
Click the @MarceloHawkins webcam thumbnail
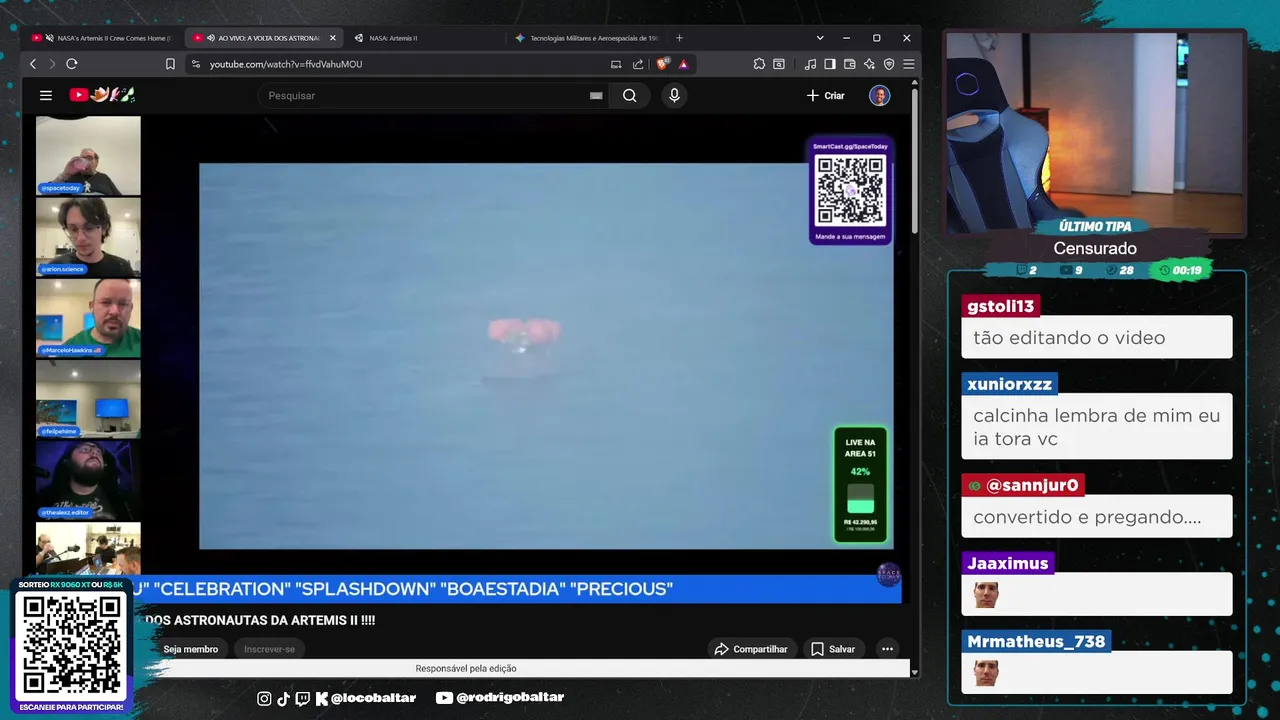click(x=88, y=318)
